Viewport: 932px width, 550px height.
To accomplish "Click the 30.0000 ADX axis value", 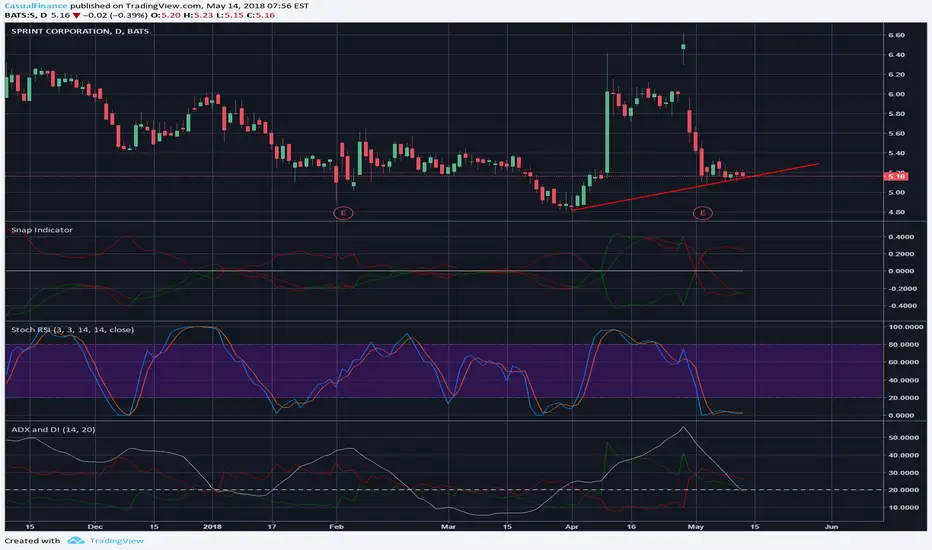I will coord(903,473).
